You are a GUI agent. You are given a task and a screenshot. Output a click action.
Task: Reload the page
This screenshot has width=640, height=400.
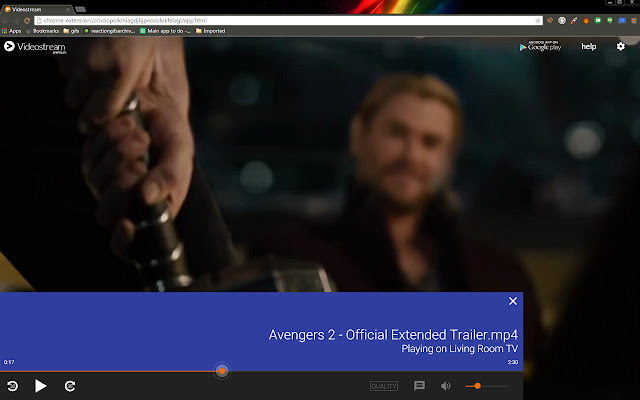coord(27,20)
